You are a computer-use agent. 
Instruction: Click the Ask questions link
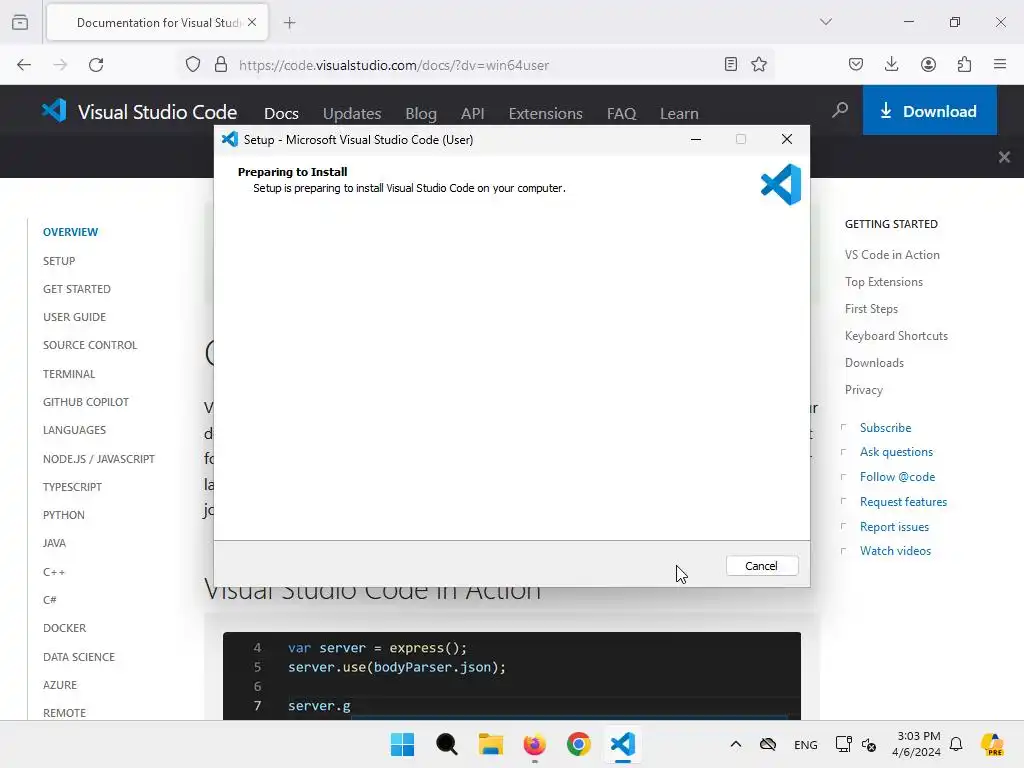coord(896,452)
